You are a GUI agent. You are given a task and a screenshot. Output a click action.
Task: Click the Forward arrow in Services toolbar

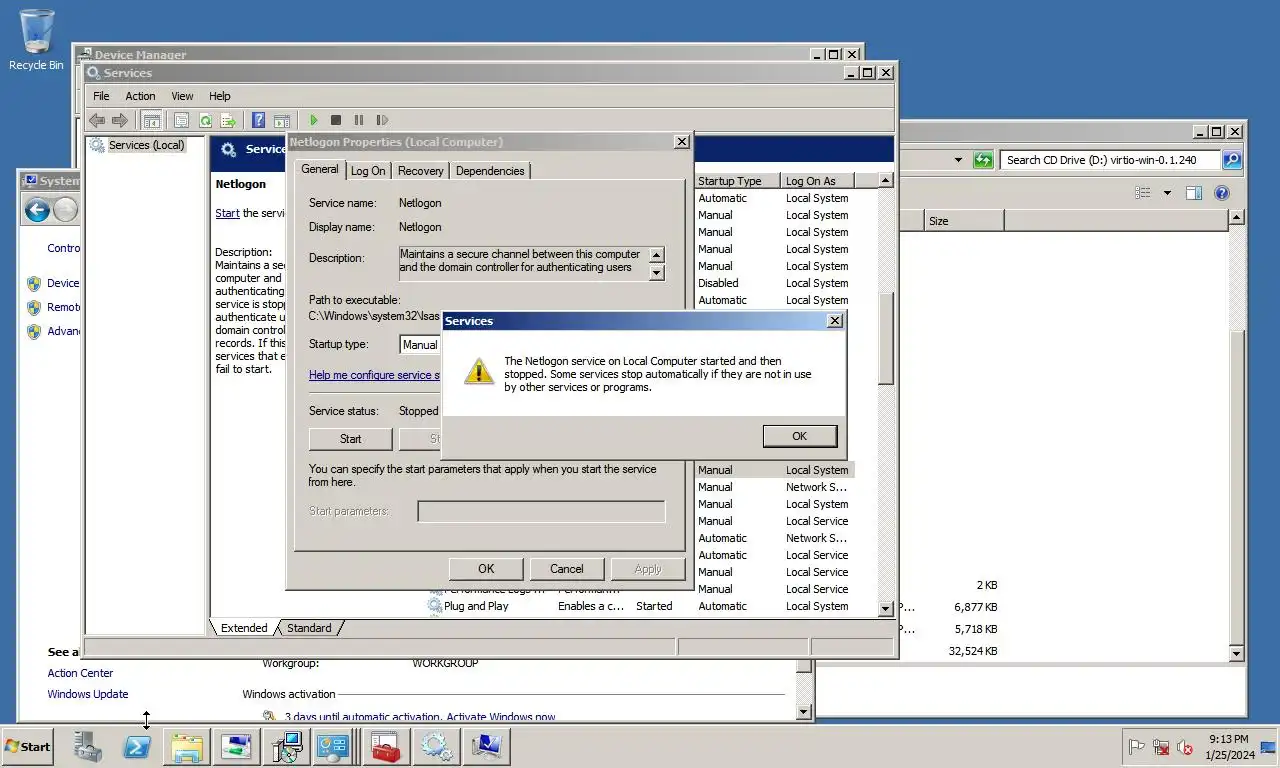[x=120, y=120]
